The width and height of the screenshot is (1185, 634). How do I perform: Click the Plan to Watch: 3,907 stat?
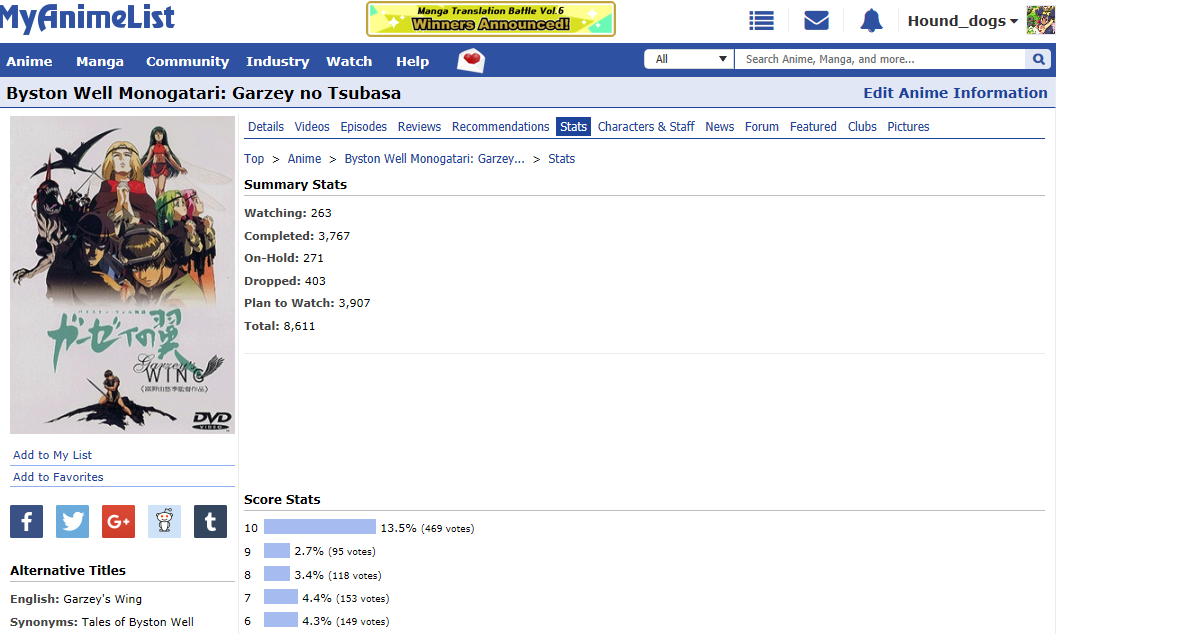(307, 303)
